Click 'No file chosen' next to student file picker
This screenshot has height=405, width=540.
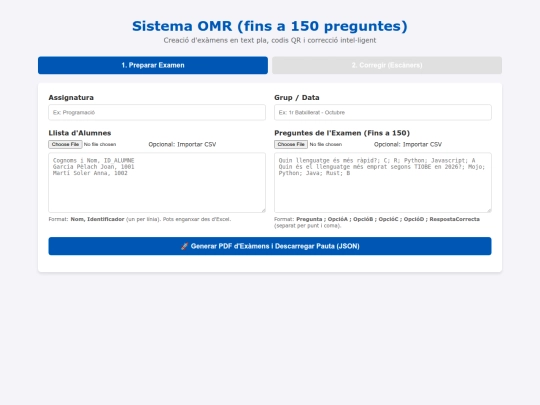[100, 144]
